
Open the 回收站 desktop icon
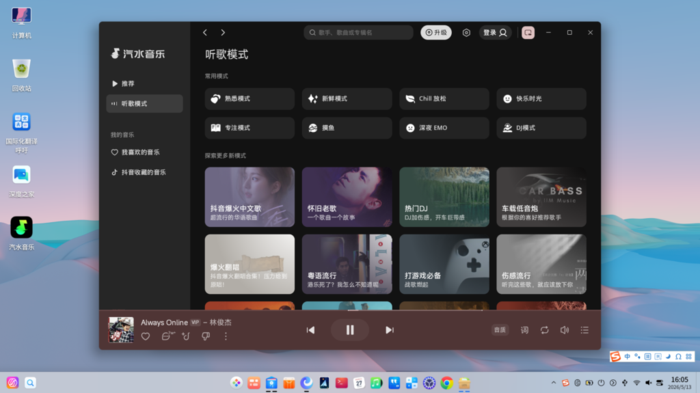click(21, 75)
